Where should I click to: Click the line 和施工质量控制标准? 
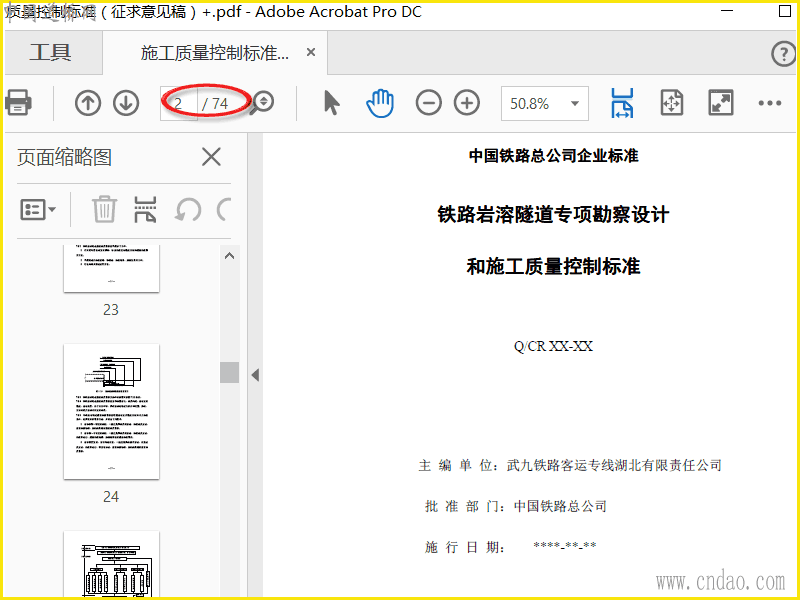pyautogui.click(x=554, y=266)
